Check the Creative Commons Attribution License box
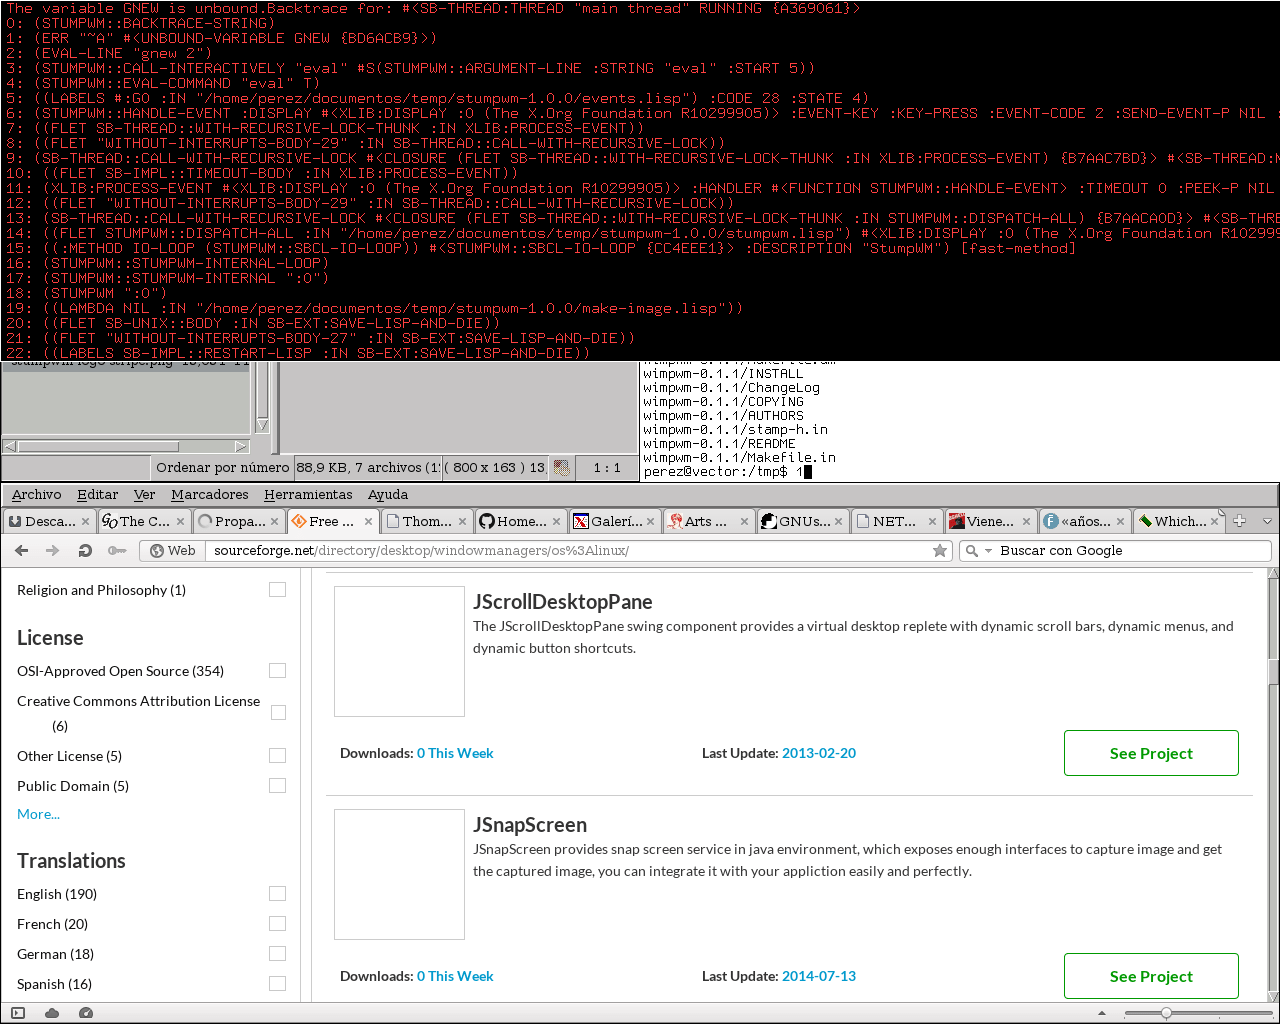The height and width of the screenshot is (1024, 1280). click(x=278, y=713)
